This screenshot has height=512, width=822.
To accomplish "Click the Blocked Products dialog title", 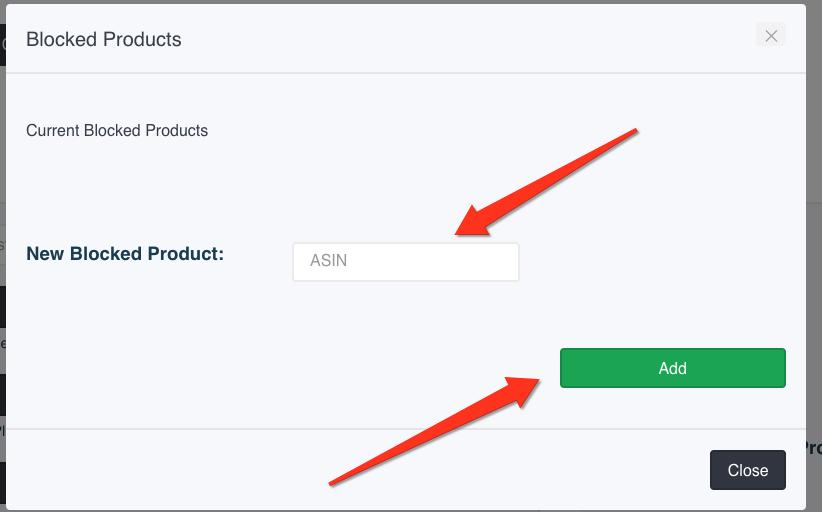I will pyautogui.click(x=104, y=39).
